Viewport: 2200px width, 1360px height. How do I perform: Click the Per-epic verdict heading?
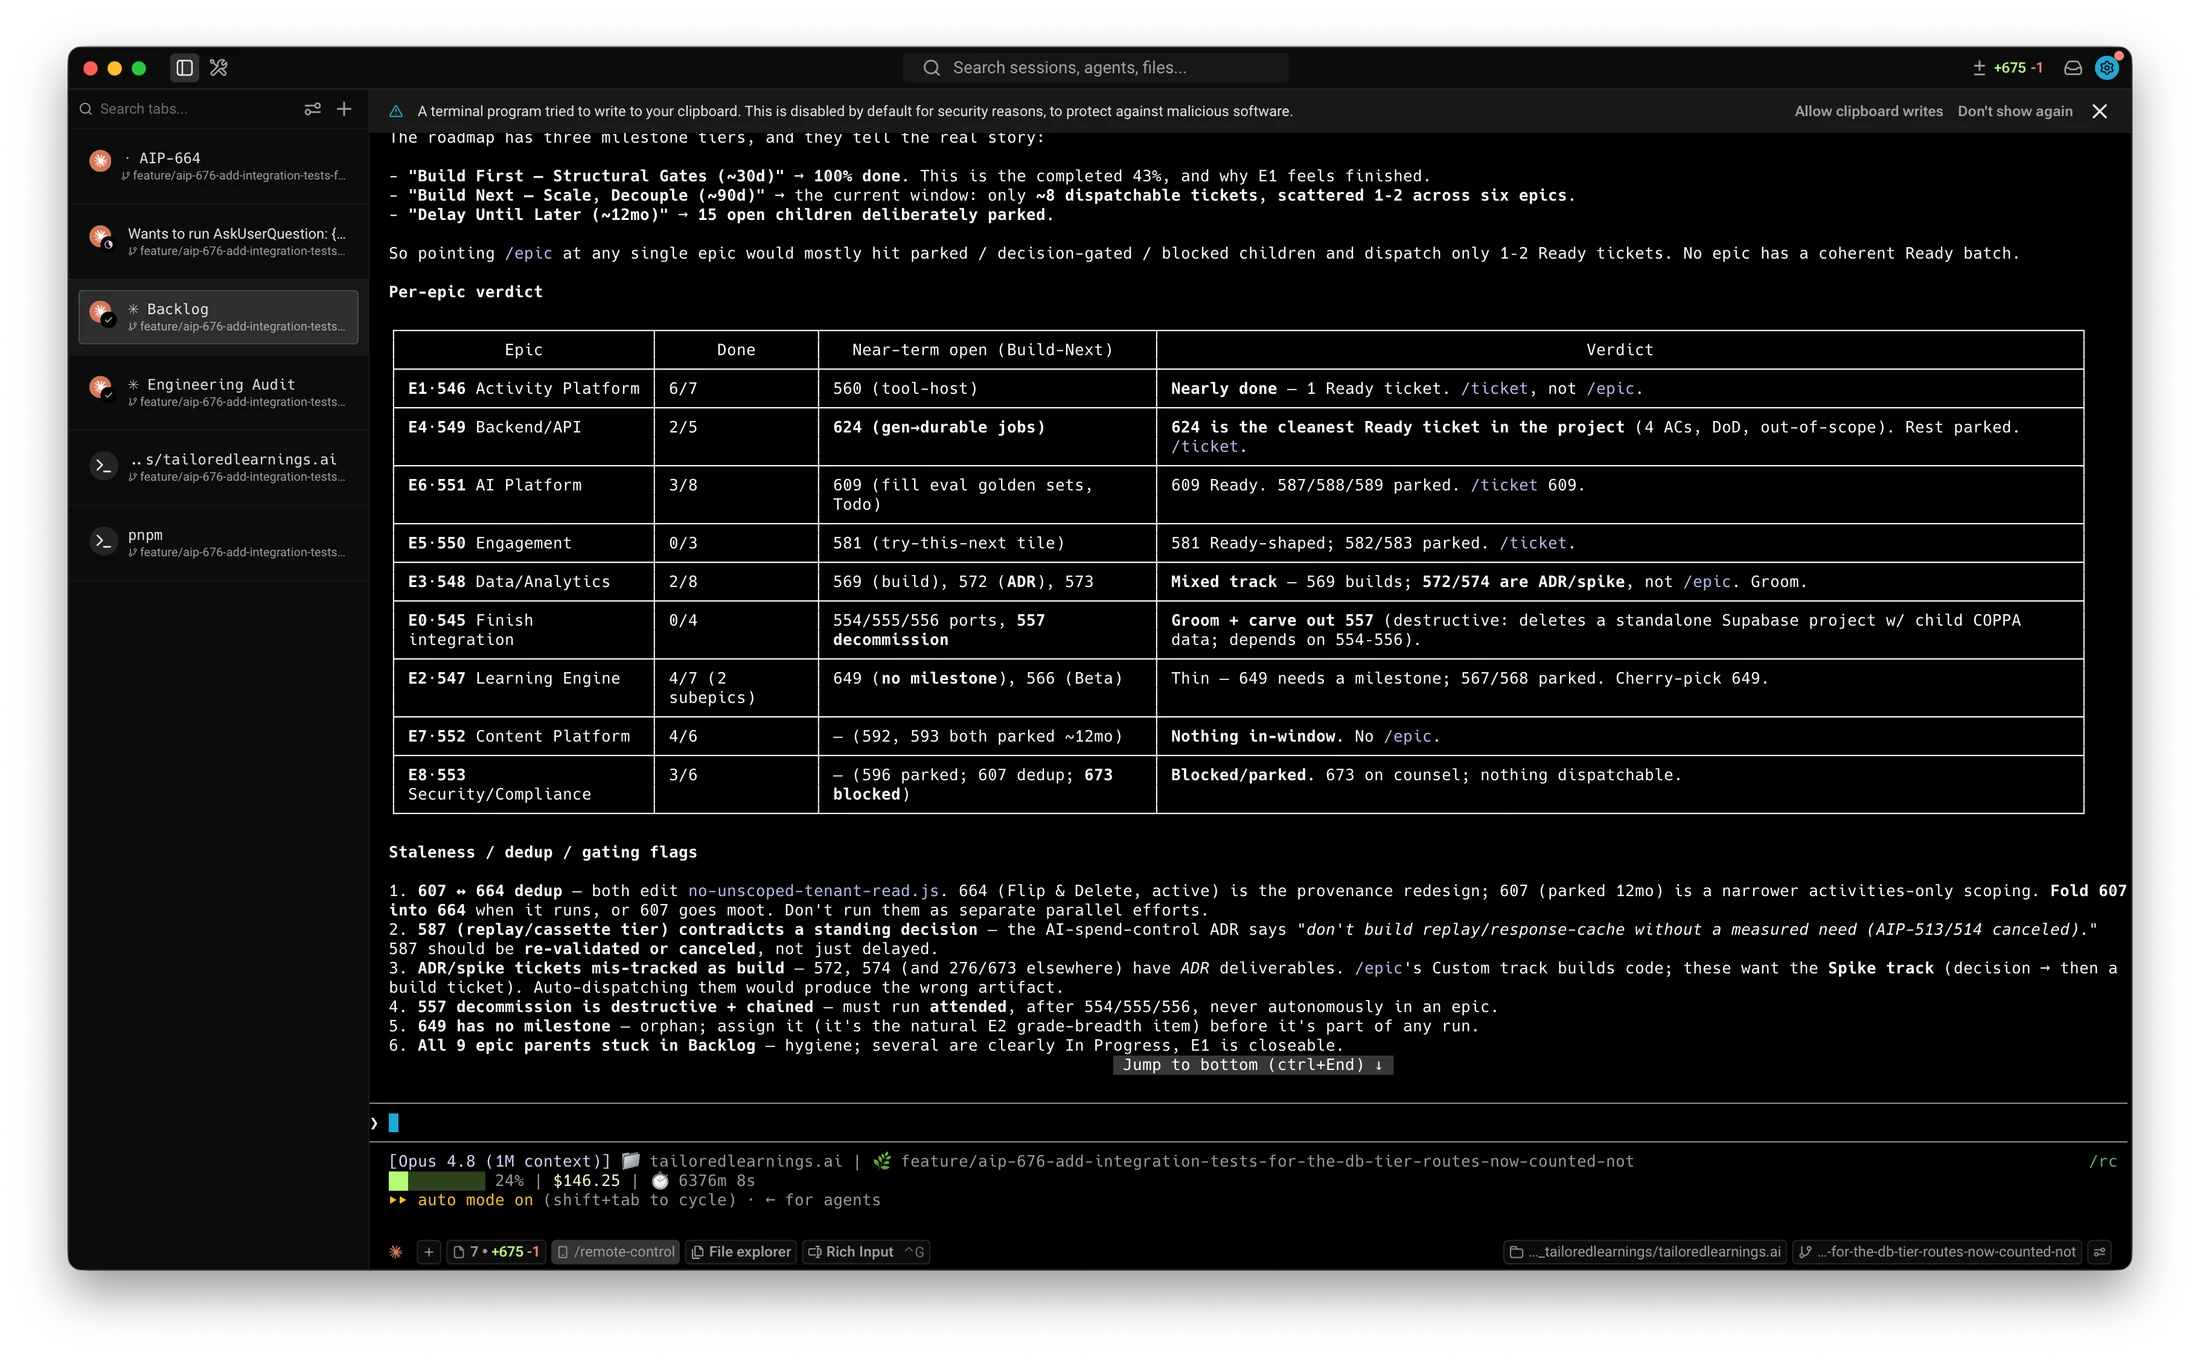coord(465,292)
